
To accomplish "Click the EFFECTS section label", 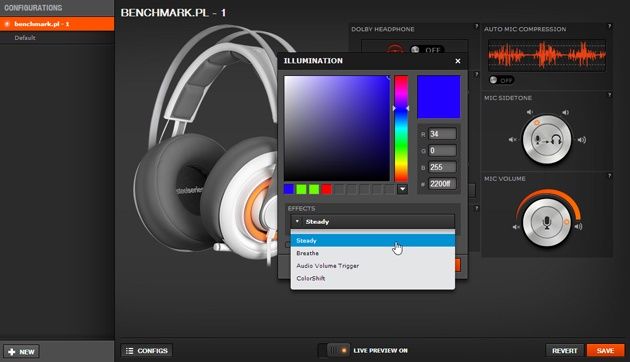I will tap(301, 209).
